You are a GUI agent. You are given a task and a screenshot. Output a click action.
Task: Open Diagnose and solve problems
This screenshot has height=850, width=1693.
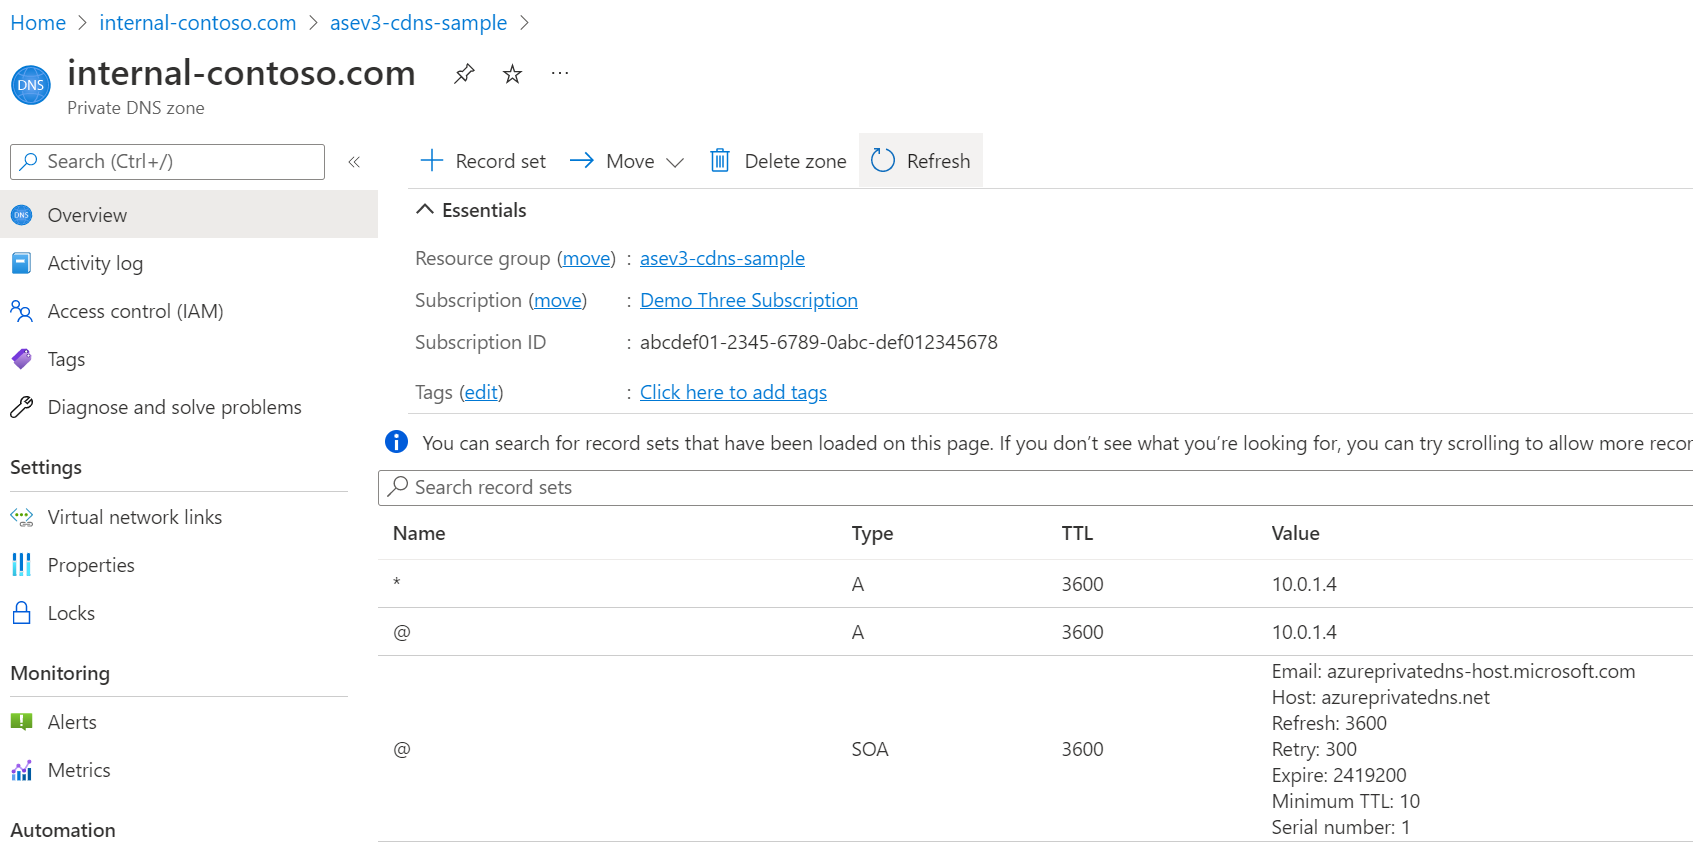pyautogui.click(x=174, y=407)
